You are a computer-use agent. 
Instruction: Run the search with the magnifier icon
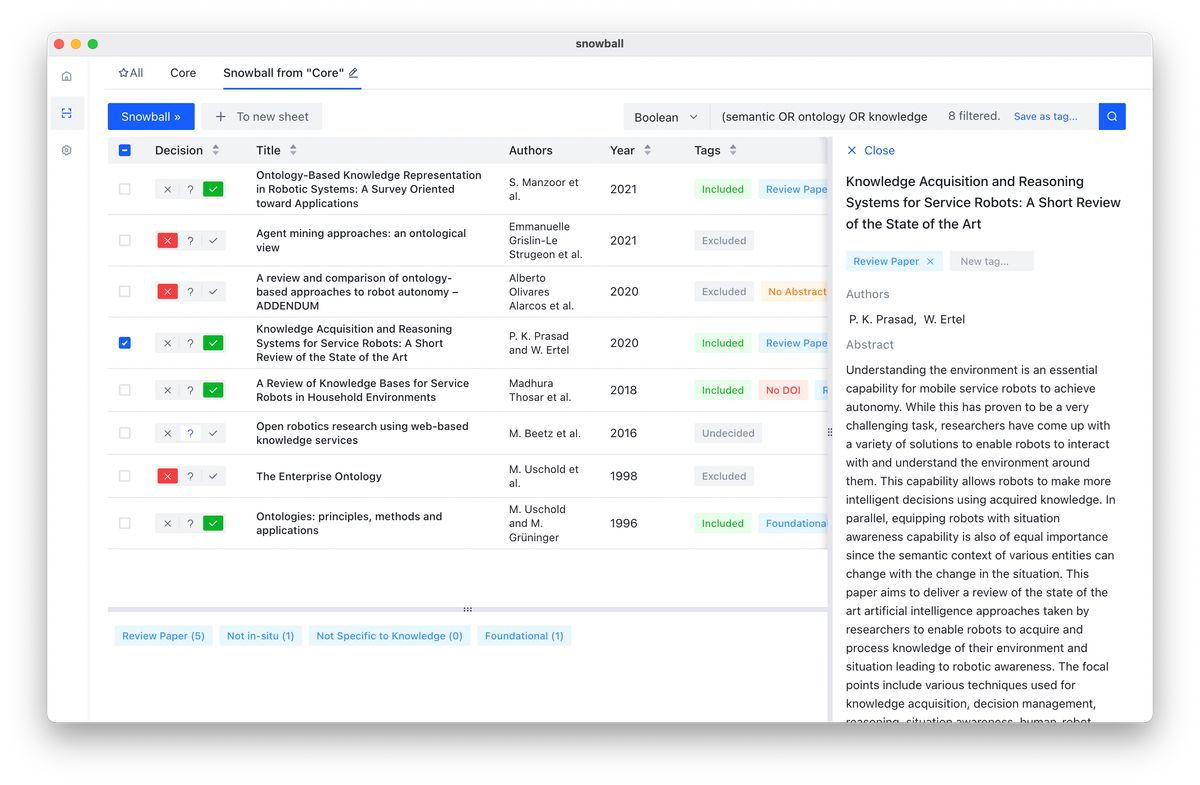click(1111, 116)
